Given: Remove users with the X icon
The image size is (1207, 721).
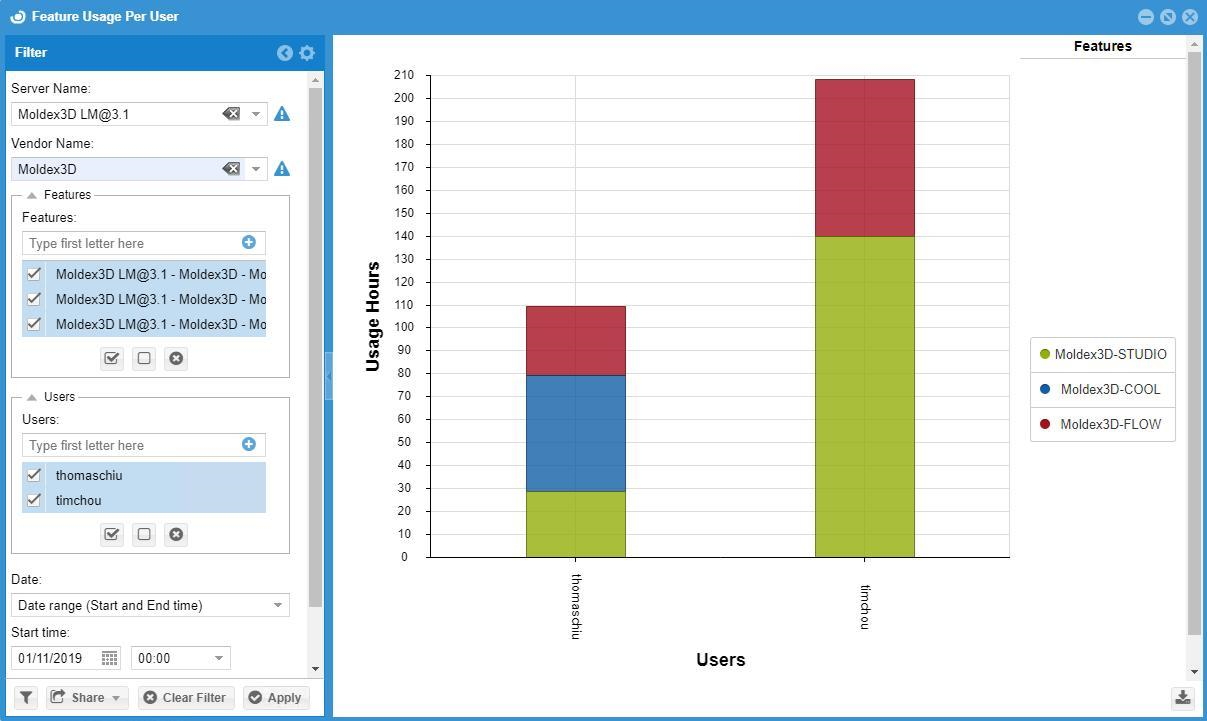Looking at the screenshot, I should (x=176, y=534).
